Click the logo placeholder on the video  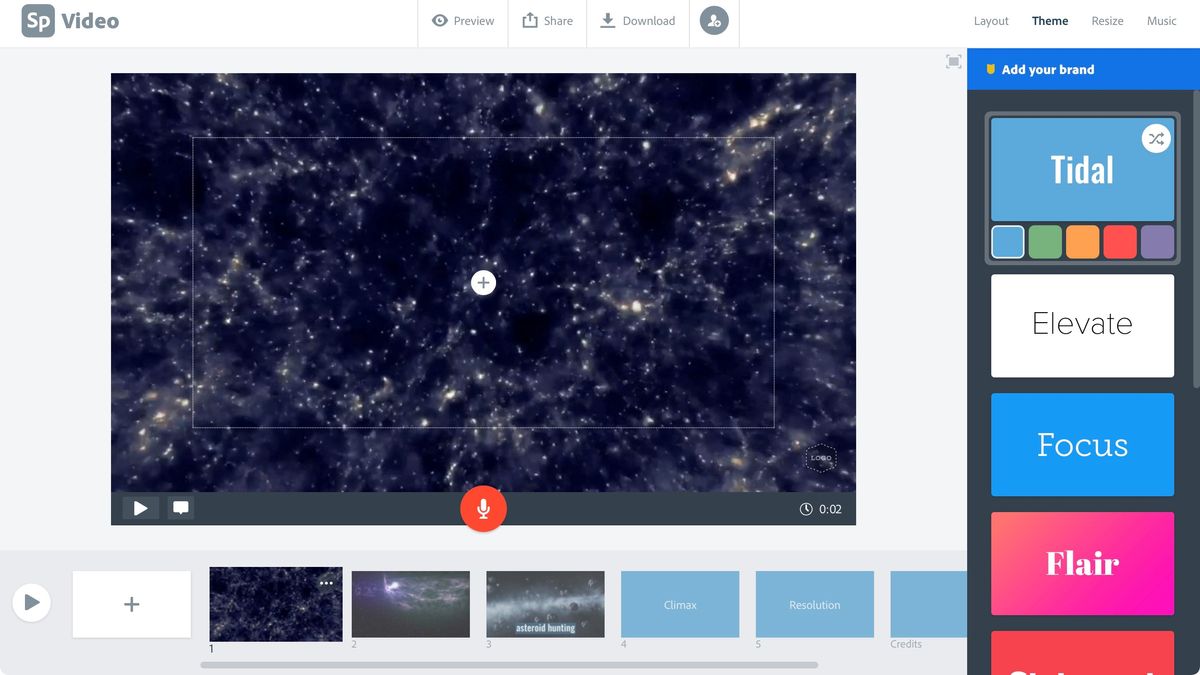click(821, 458)
